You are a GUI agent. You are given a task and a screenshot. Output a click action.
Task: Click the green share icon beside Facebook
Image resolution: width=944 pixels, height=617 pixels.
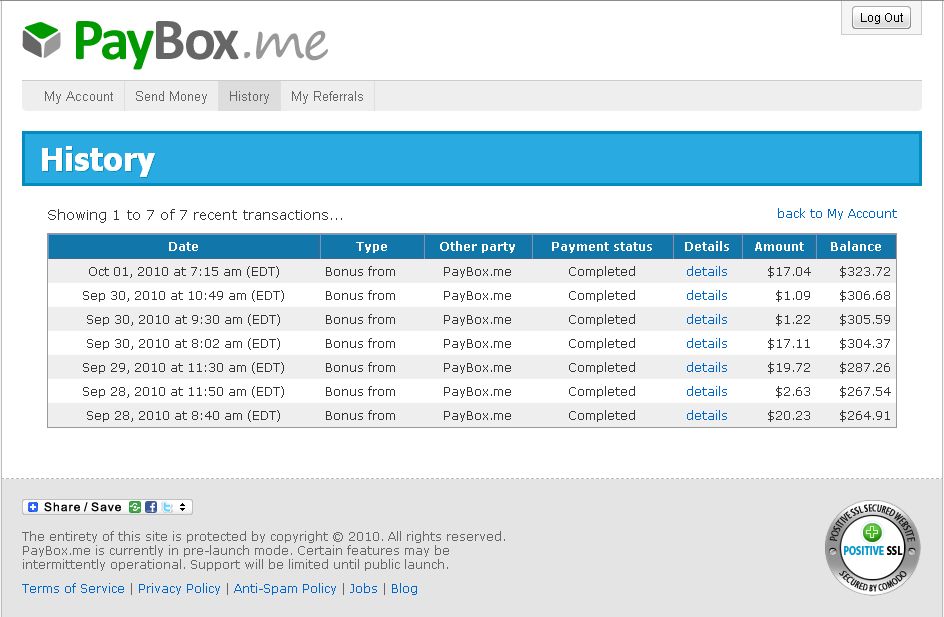pos(135,507)
